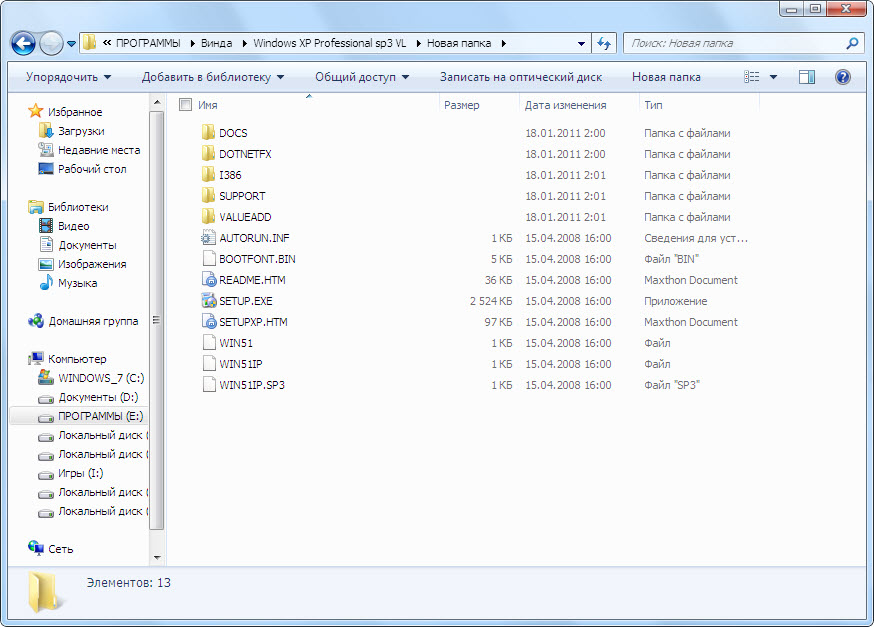Image resolution: width=874 pixels, height=627 pixels.
Task: Open the Добавить в библиотеку menu
Action: pyautogui.click(x=212, y=77)
